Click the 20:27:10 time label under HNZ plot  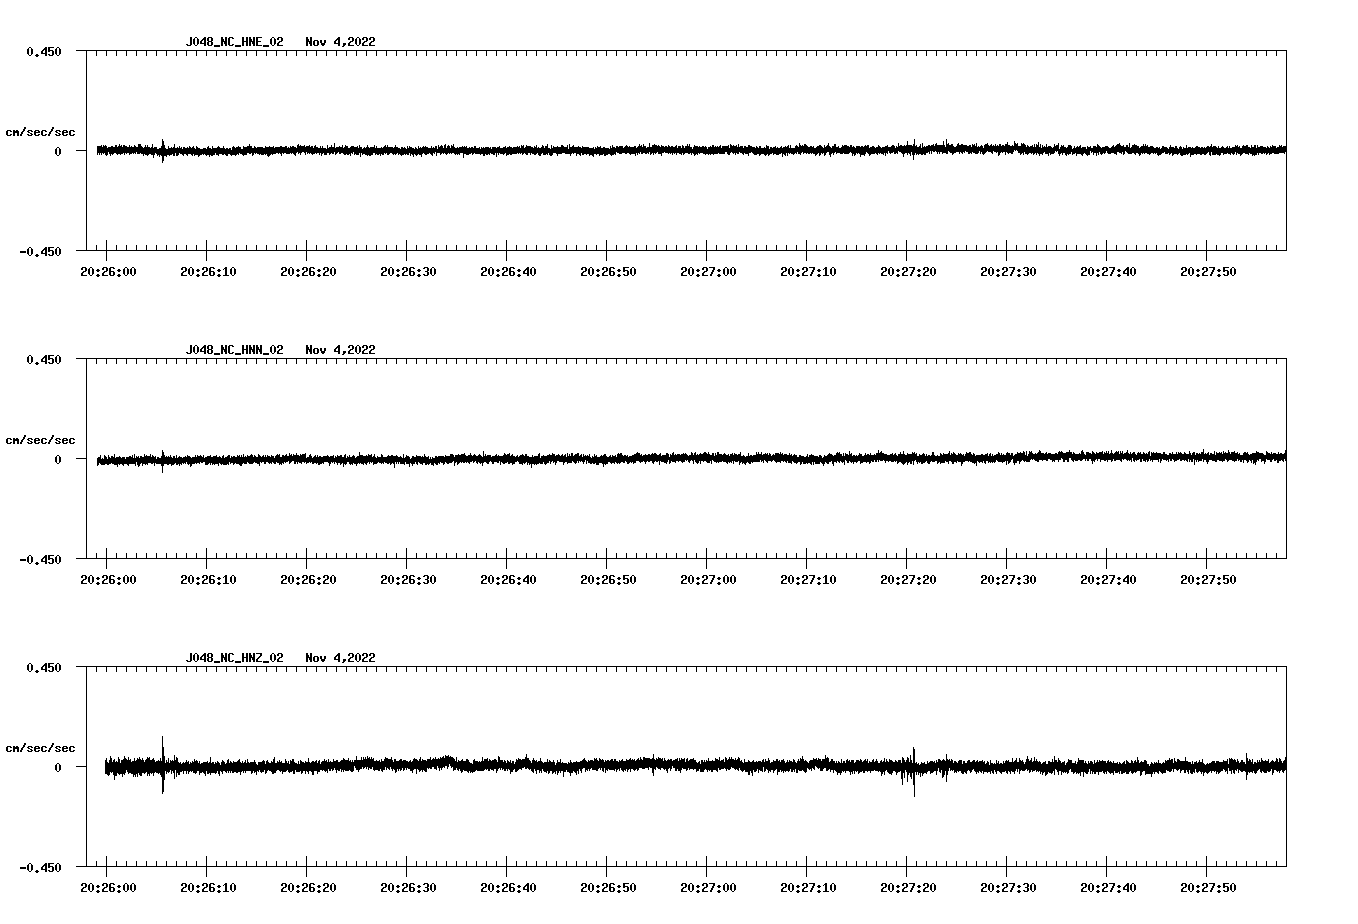808,888
